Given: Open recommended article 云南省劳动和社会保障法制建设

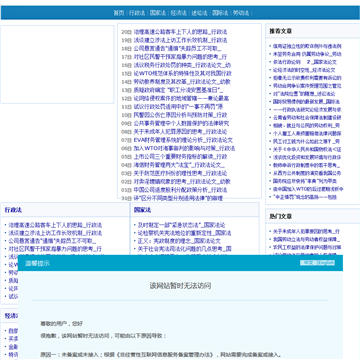Looking at the screenshot, I should pyautogui.click(x=307, y=118).
